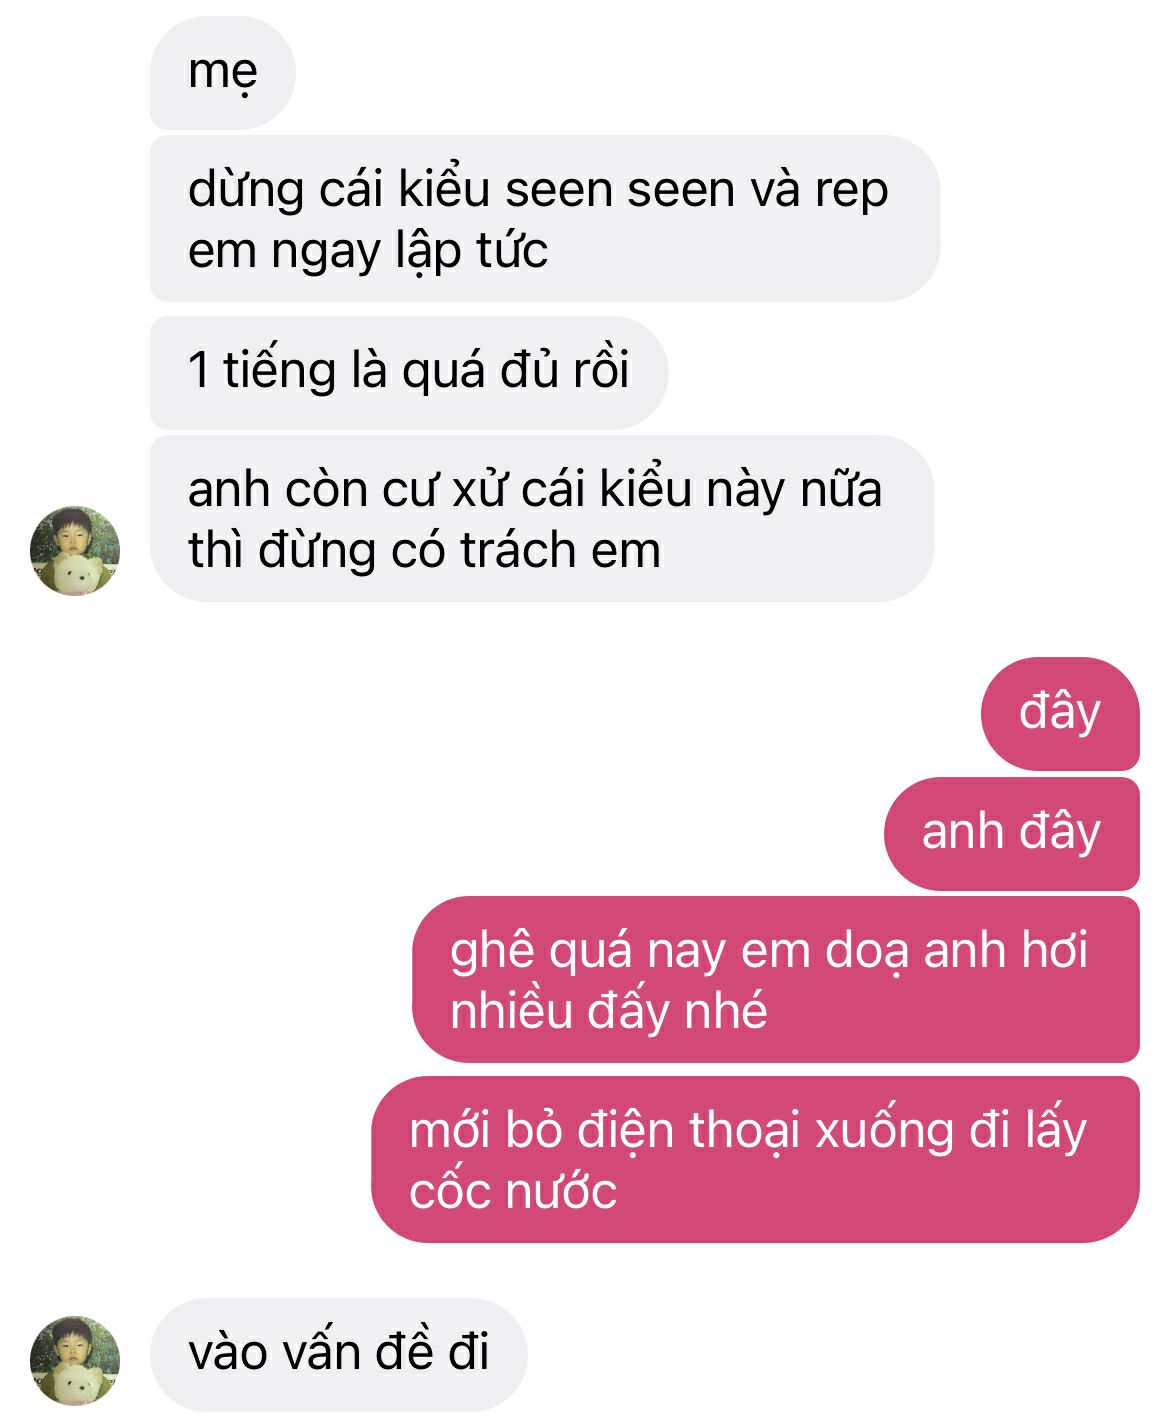This screenshot has height=1428, width=1170.
Task: Select the "mới bỏ điện thoại xuống" message bubble
Action: point(756,1160)
